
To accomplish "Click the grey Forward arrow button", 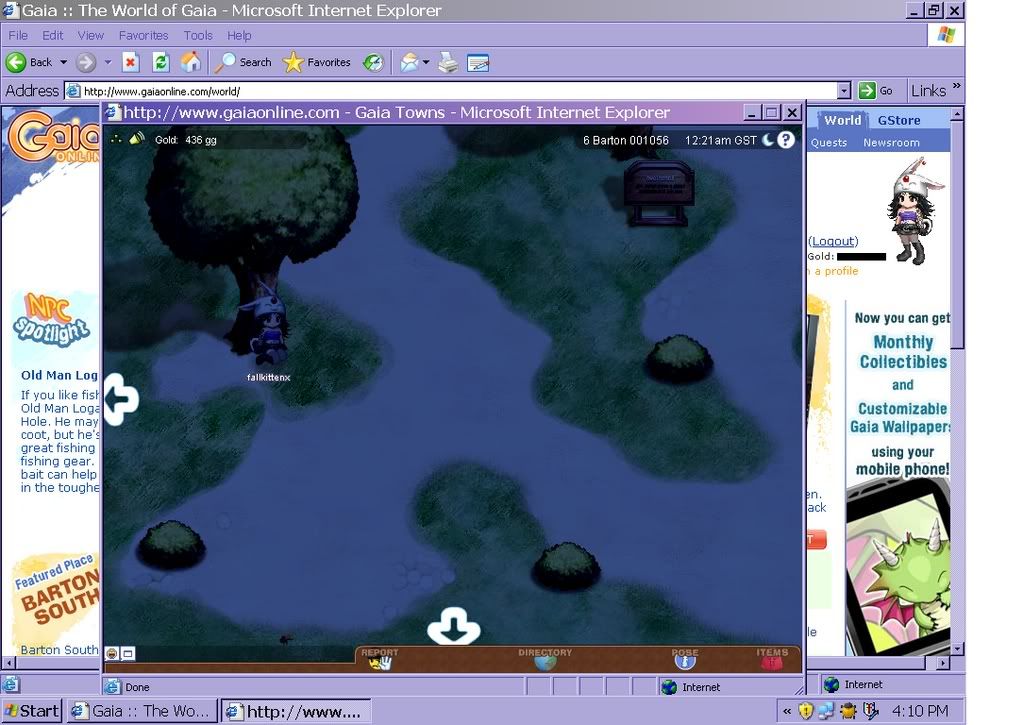I will (85, 63).
